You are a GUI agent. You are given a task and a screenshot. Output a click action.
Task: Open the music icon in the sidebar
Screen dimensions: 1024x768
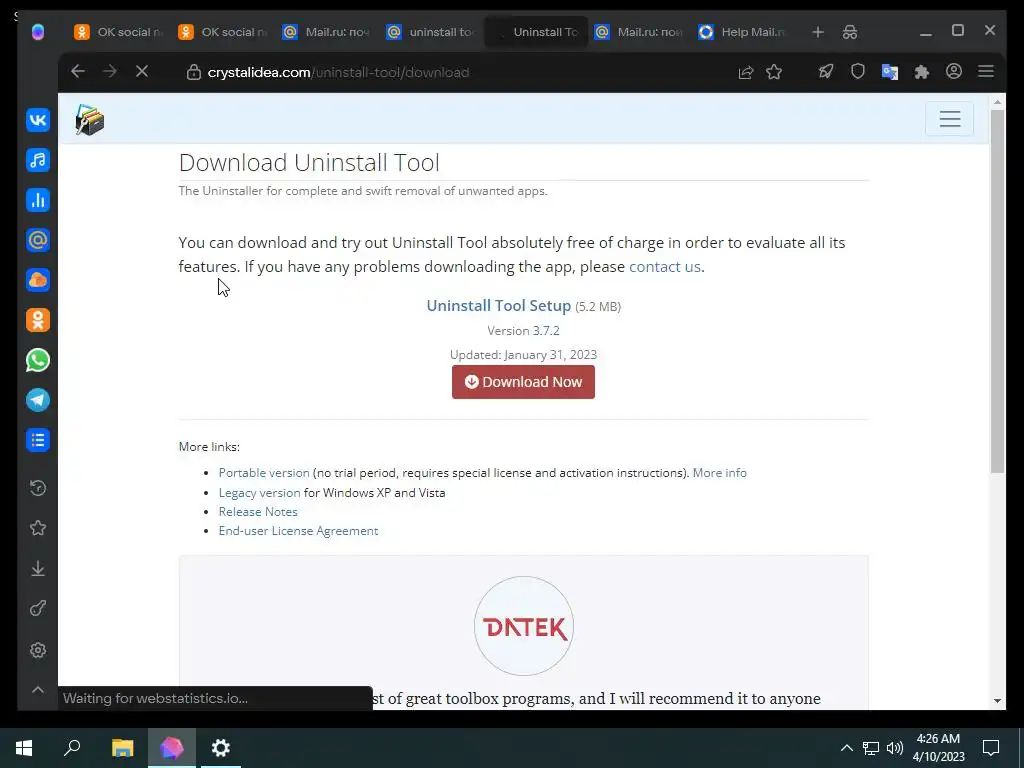click(x=38, y=160)
